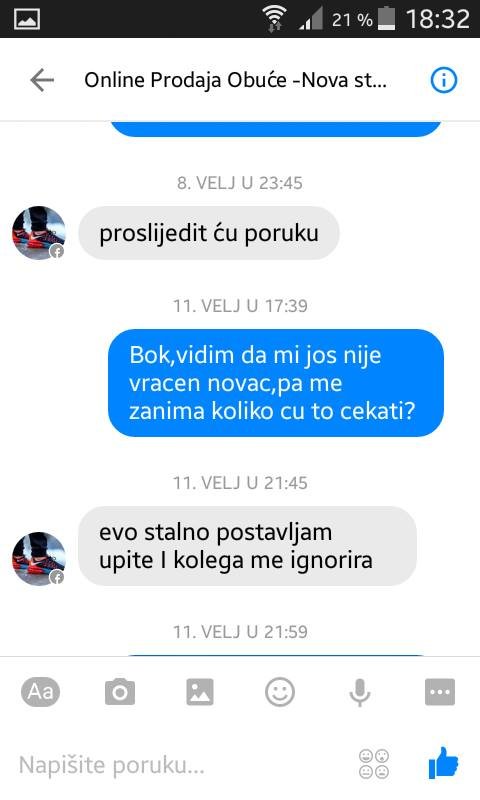The image size is (480, 800).
Task: Open the camera icon
Action: coord(120,692)
